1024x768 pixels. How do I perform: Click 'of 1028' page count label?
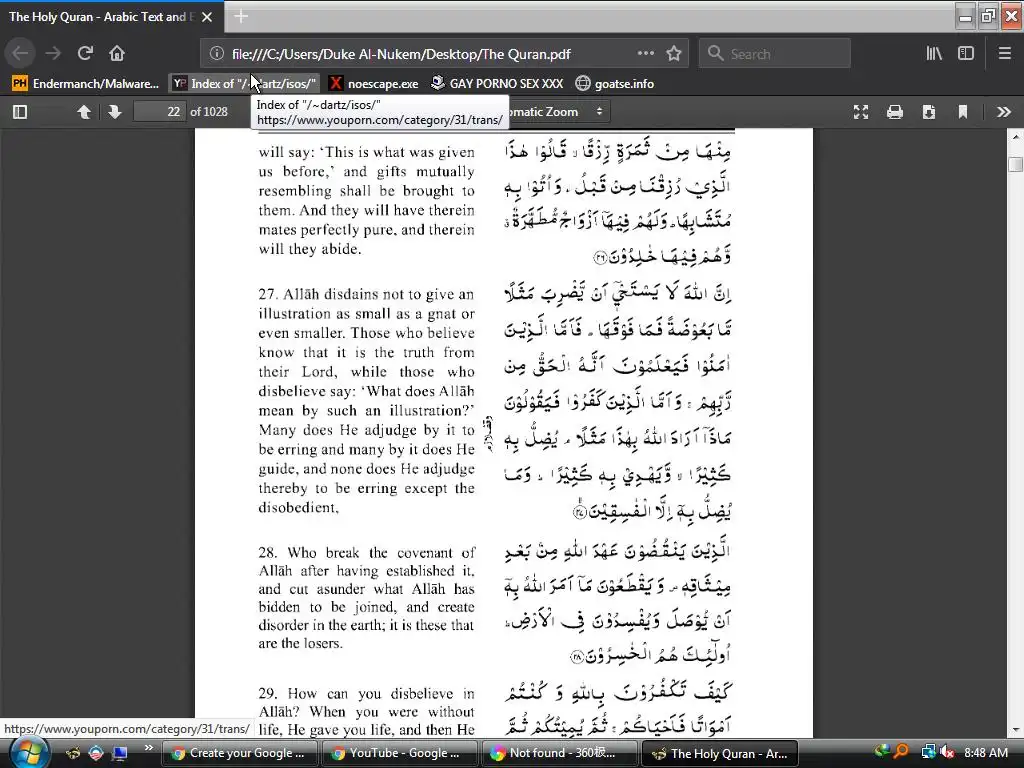click(209, 112)
